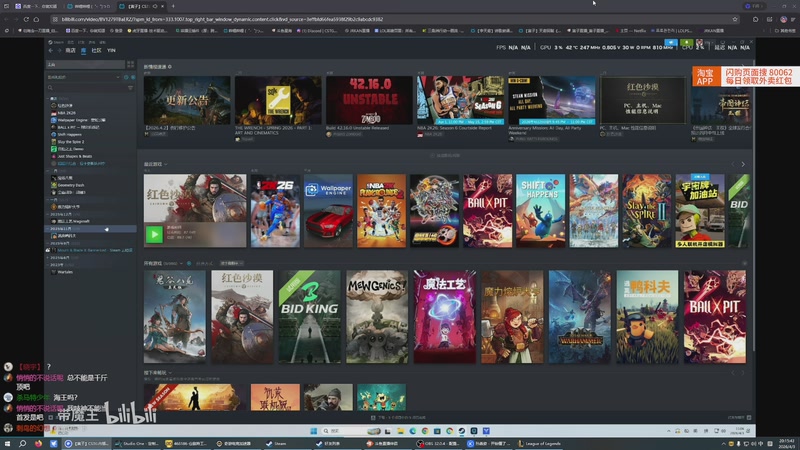Open settings gear beside the news section header
The height and width of the screenshot is (450, 800).
170,67
